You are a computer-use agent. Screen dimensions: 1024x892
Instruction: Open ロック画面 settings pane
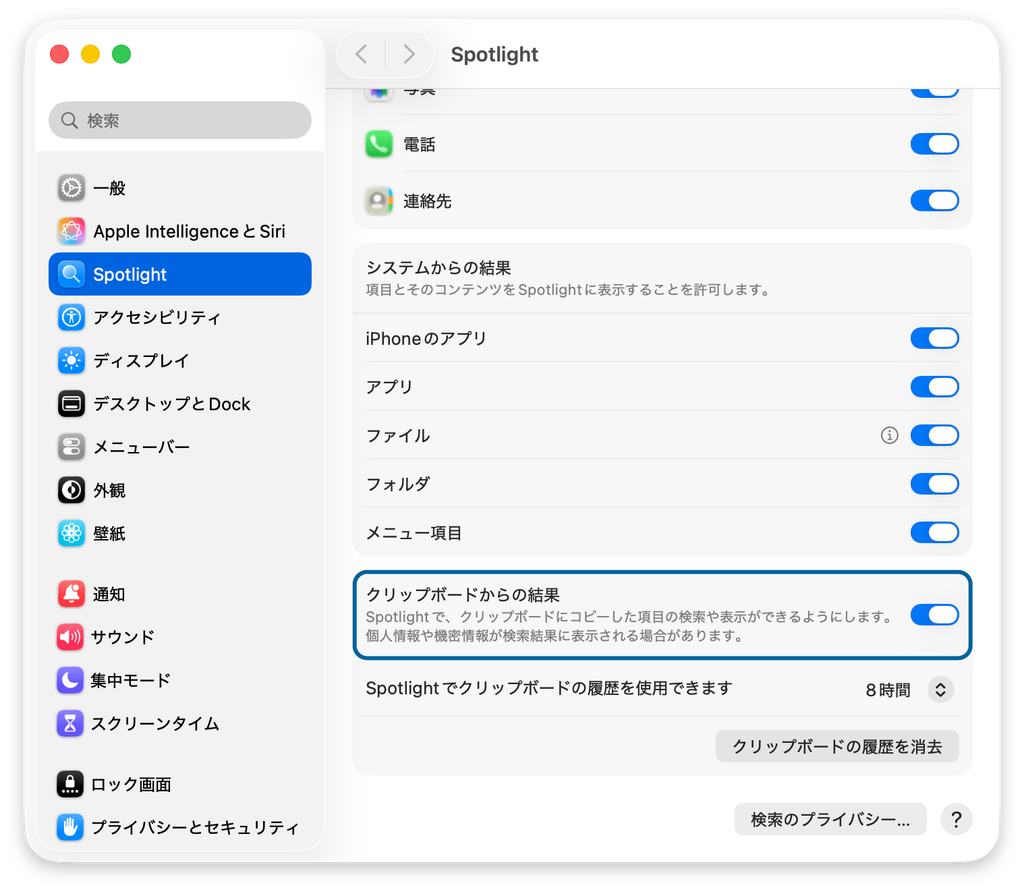click(x=180, y=784)
